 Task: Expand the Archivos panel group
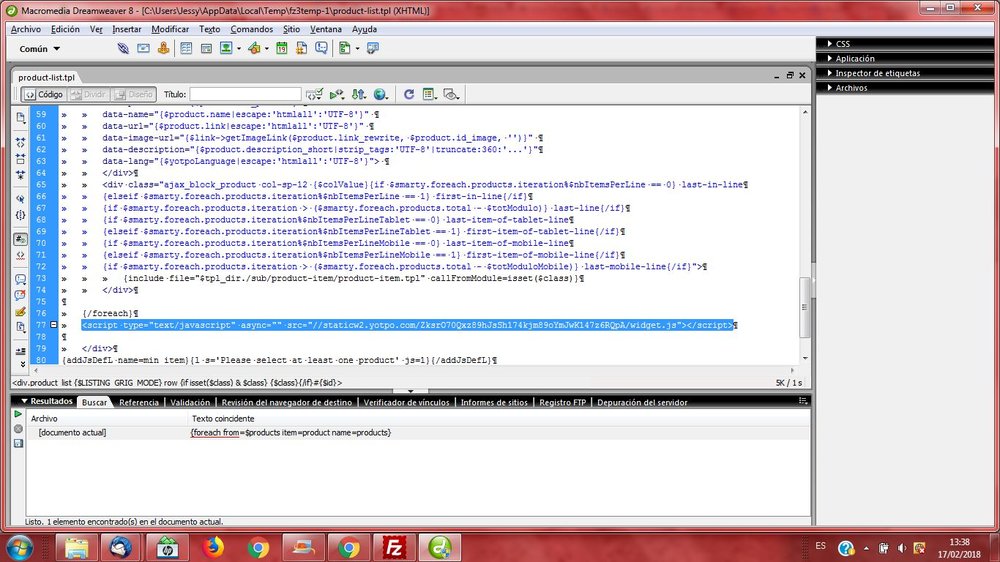(x=851, y=87)
